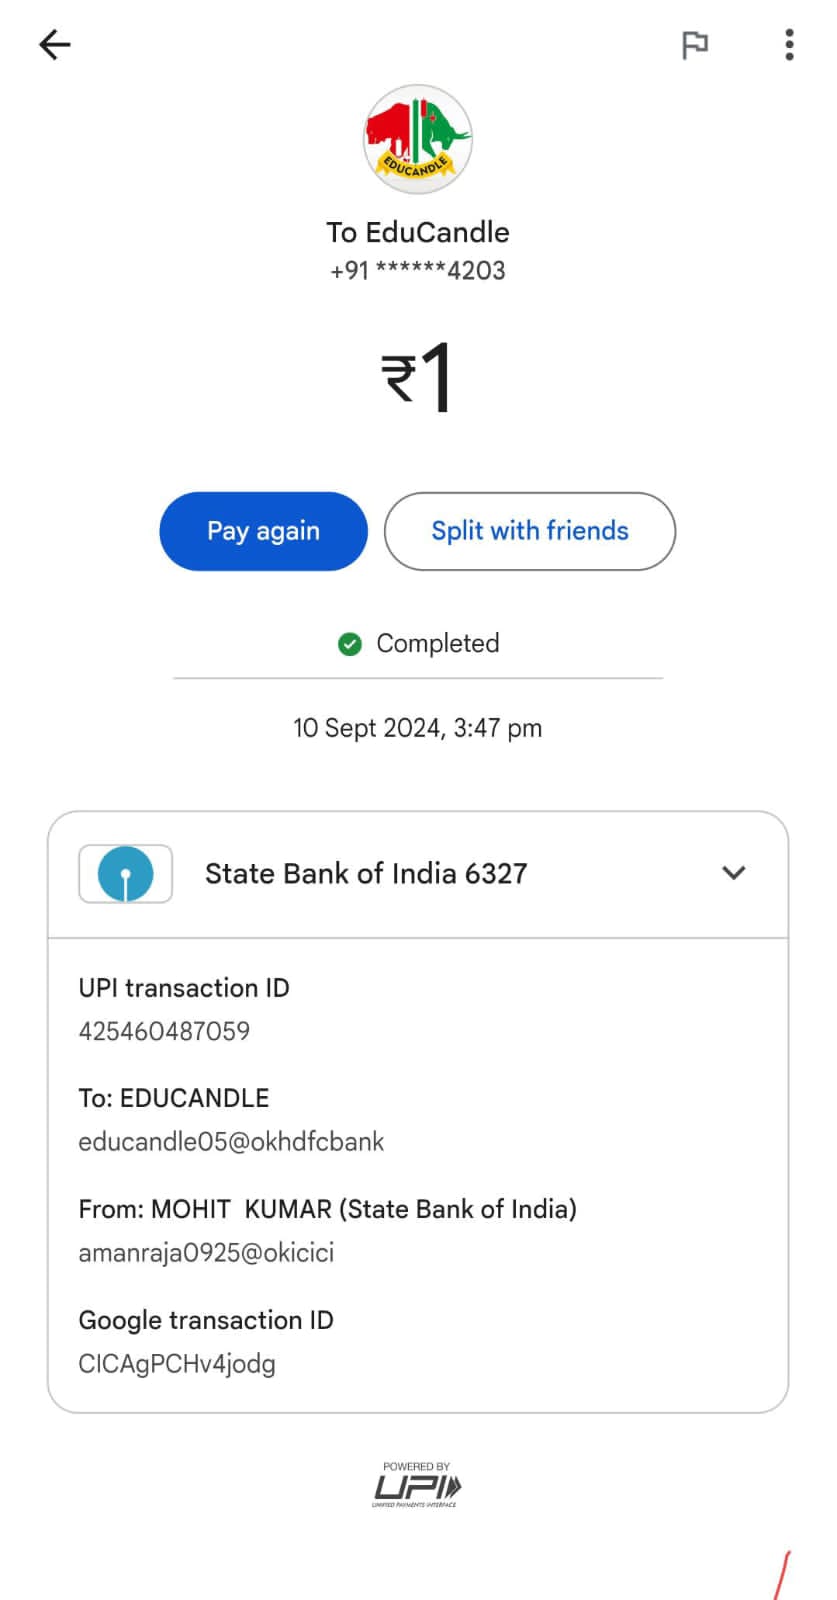The width and height of the screenshot is (837, 1600).
Task: Tap educandle05@okhdfcbank UPI address
Action: click(231, 1142)
